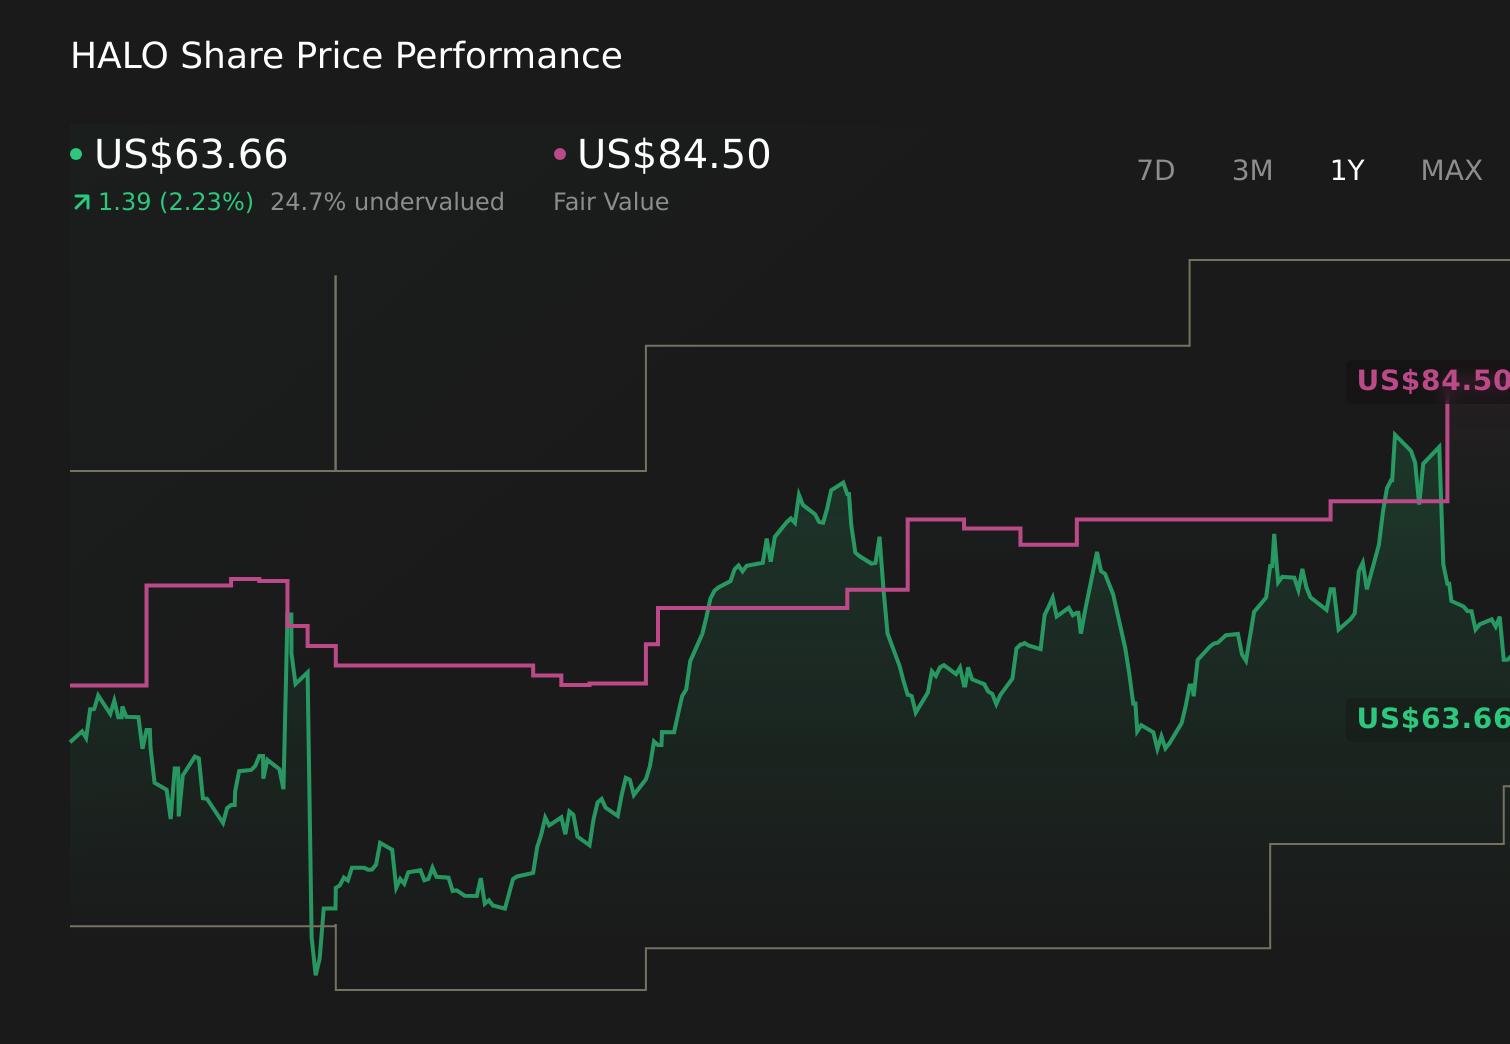Click the Fair Value label
Image resolution: width=1510 pixels, height=1044 pixels.
pos(611,202)
